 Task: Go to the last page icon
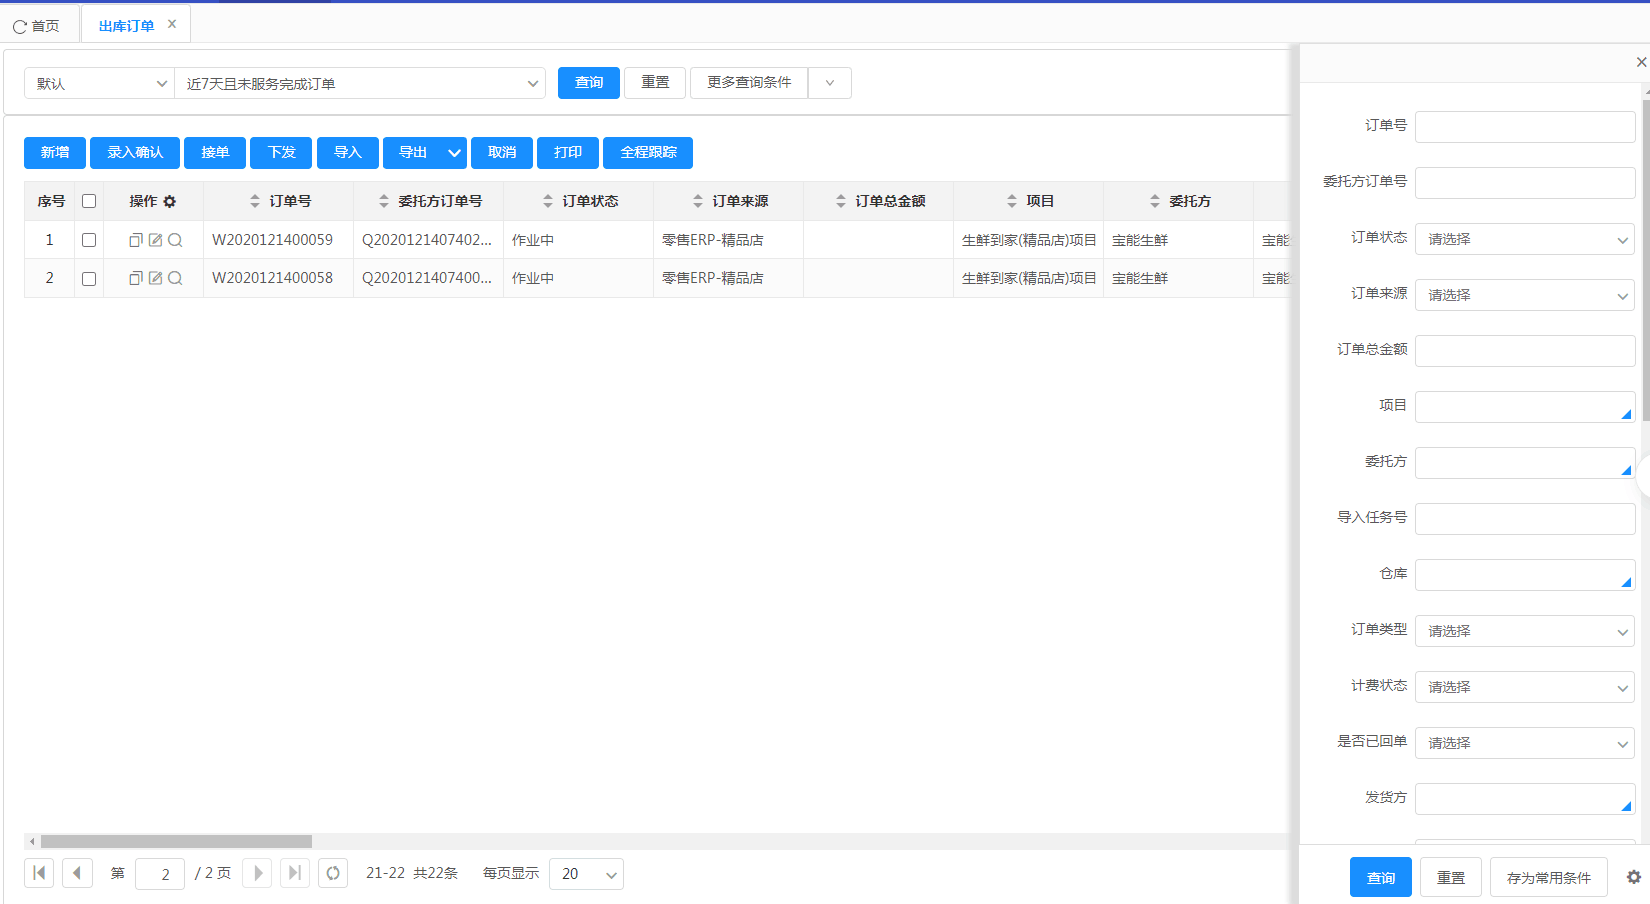[x=294, y=873]
